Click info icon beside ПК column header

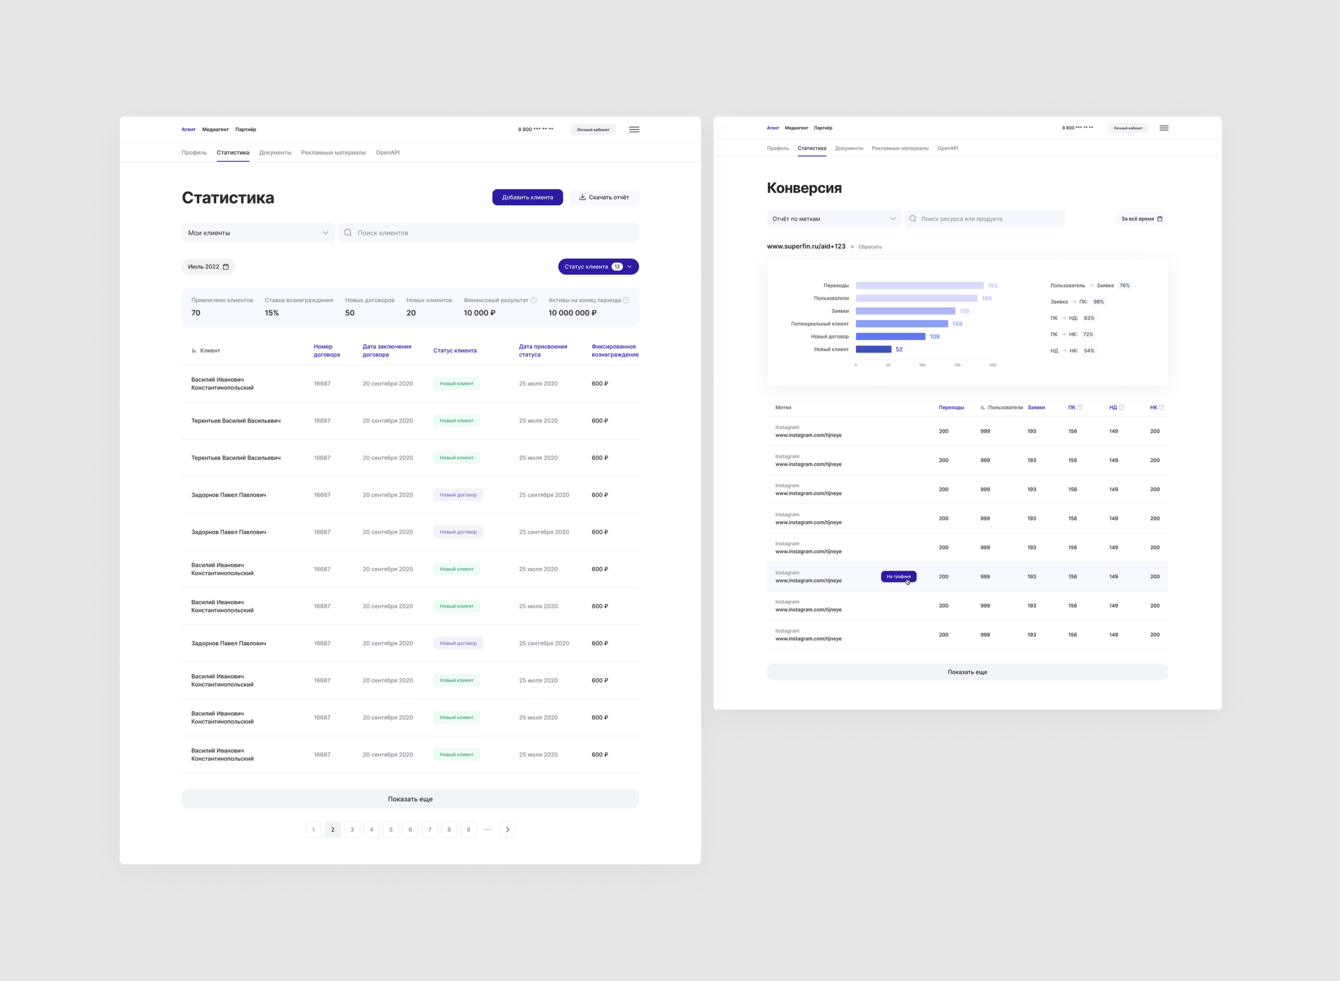(1080, 408)
